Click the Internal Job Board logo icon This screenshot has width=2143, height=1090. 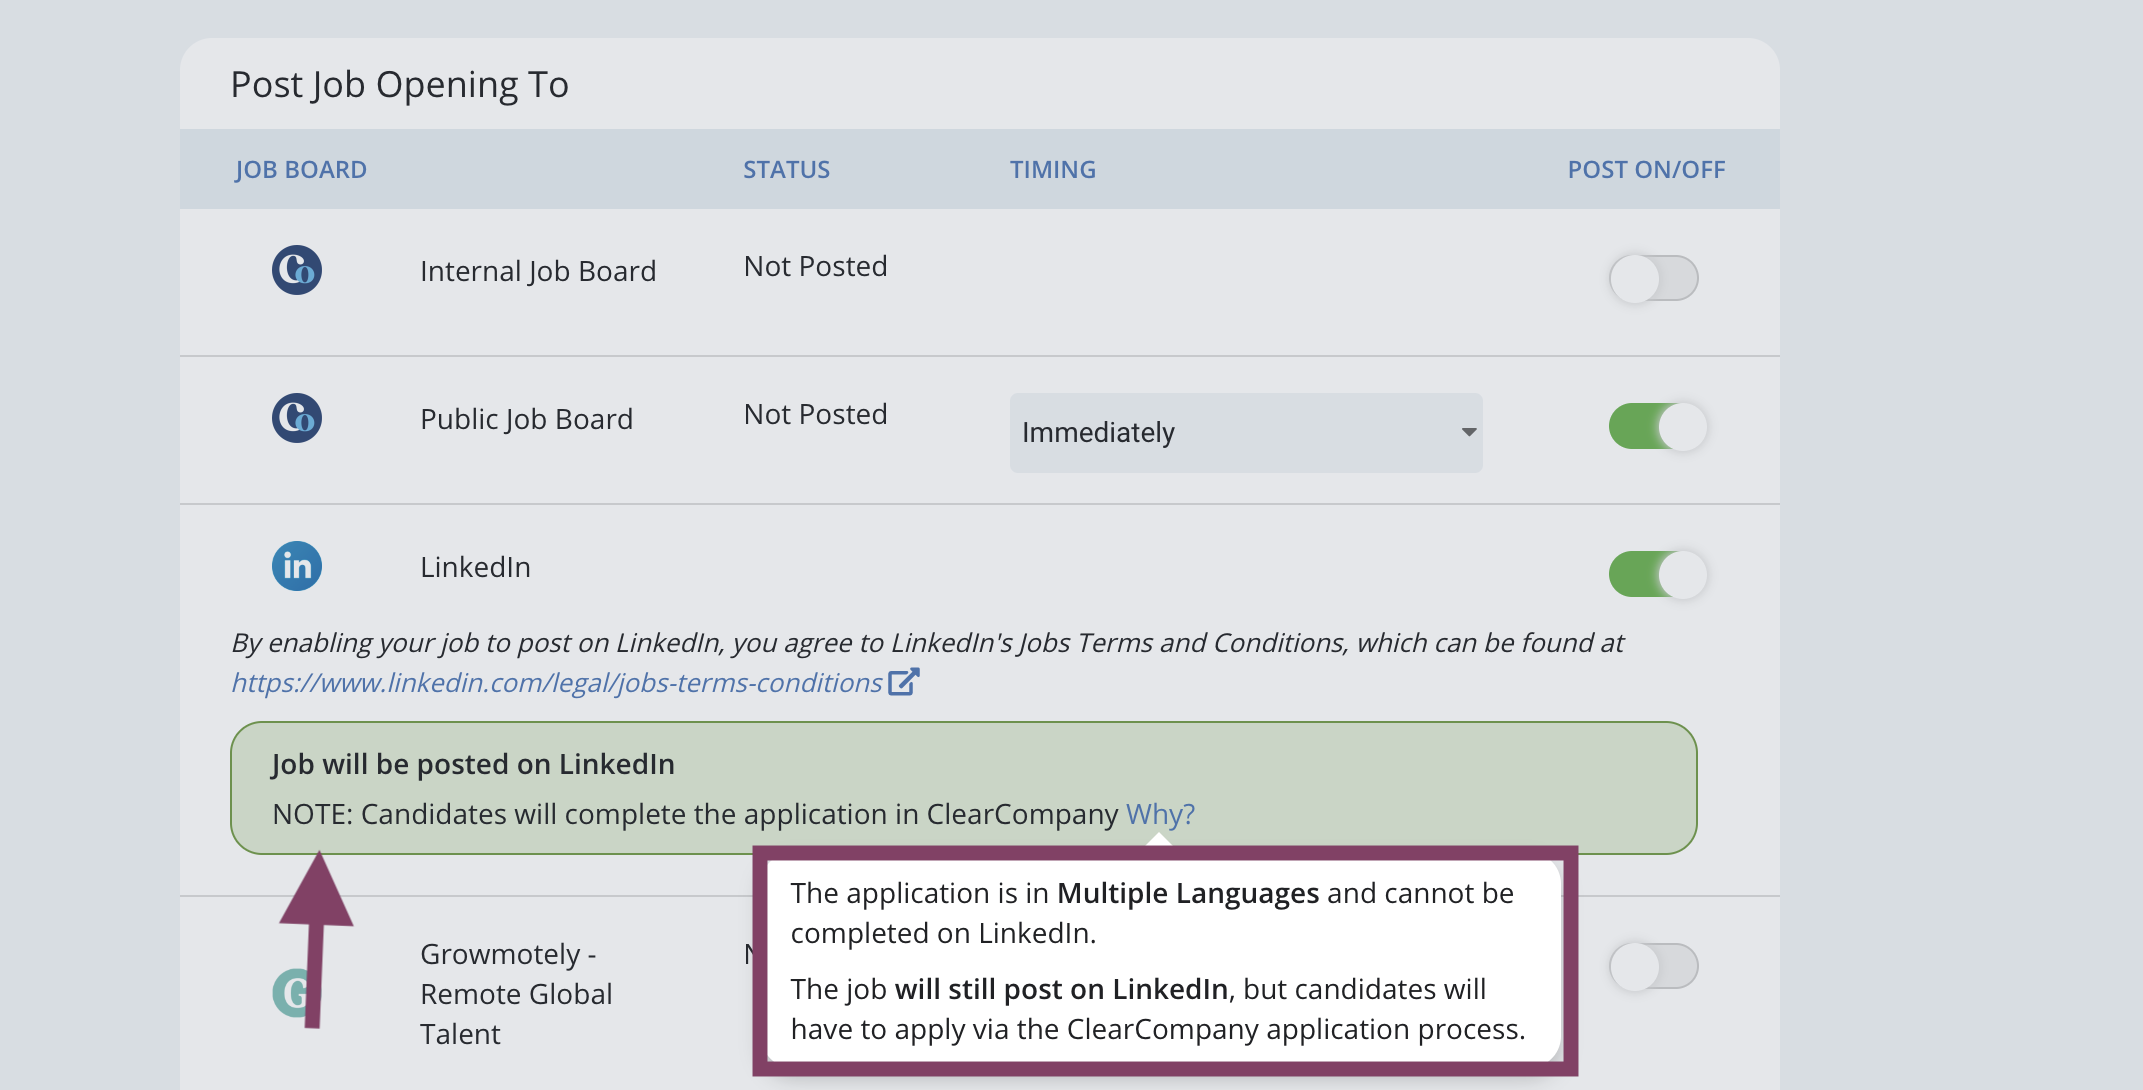click(297, 270)
